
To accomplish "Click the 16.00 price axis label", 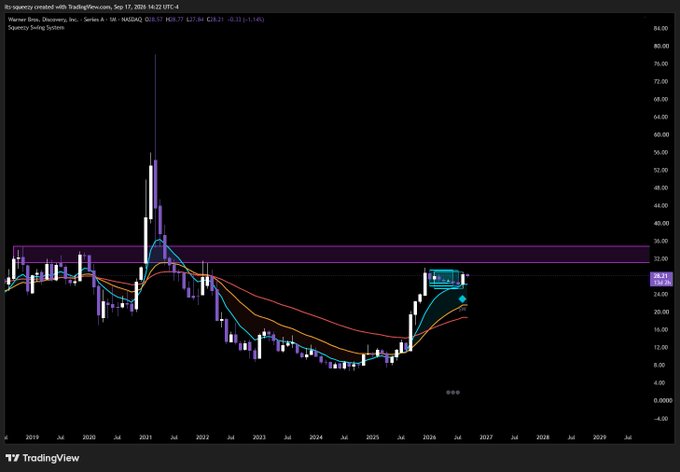I will click(x=661, y=330).
